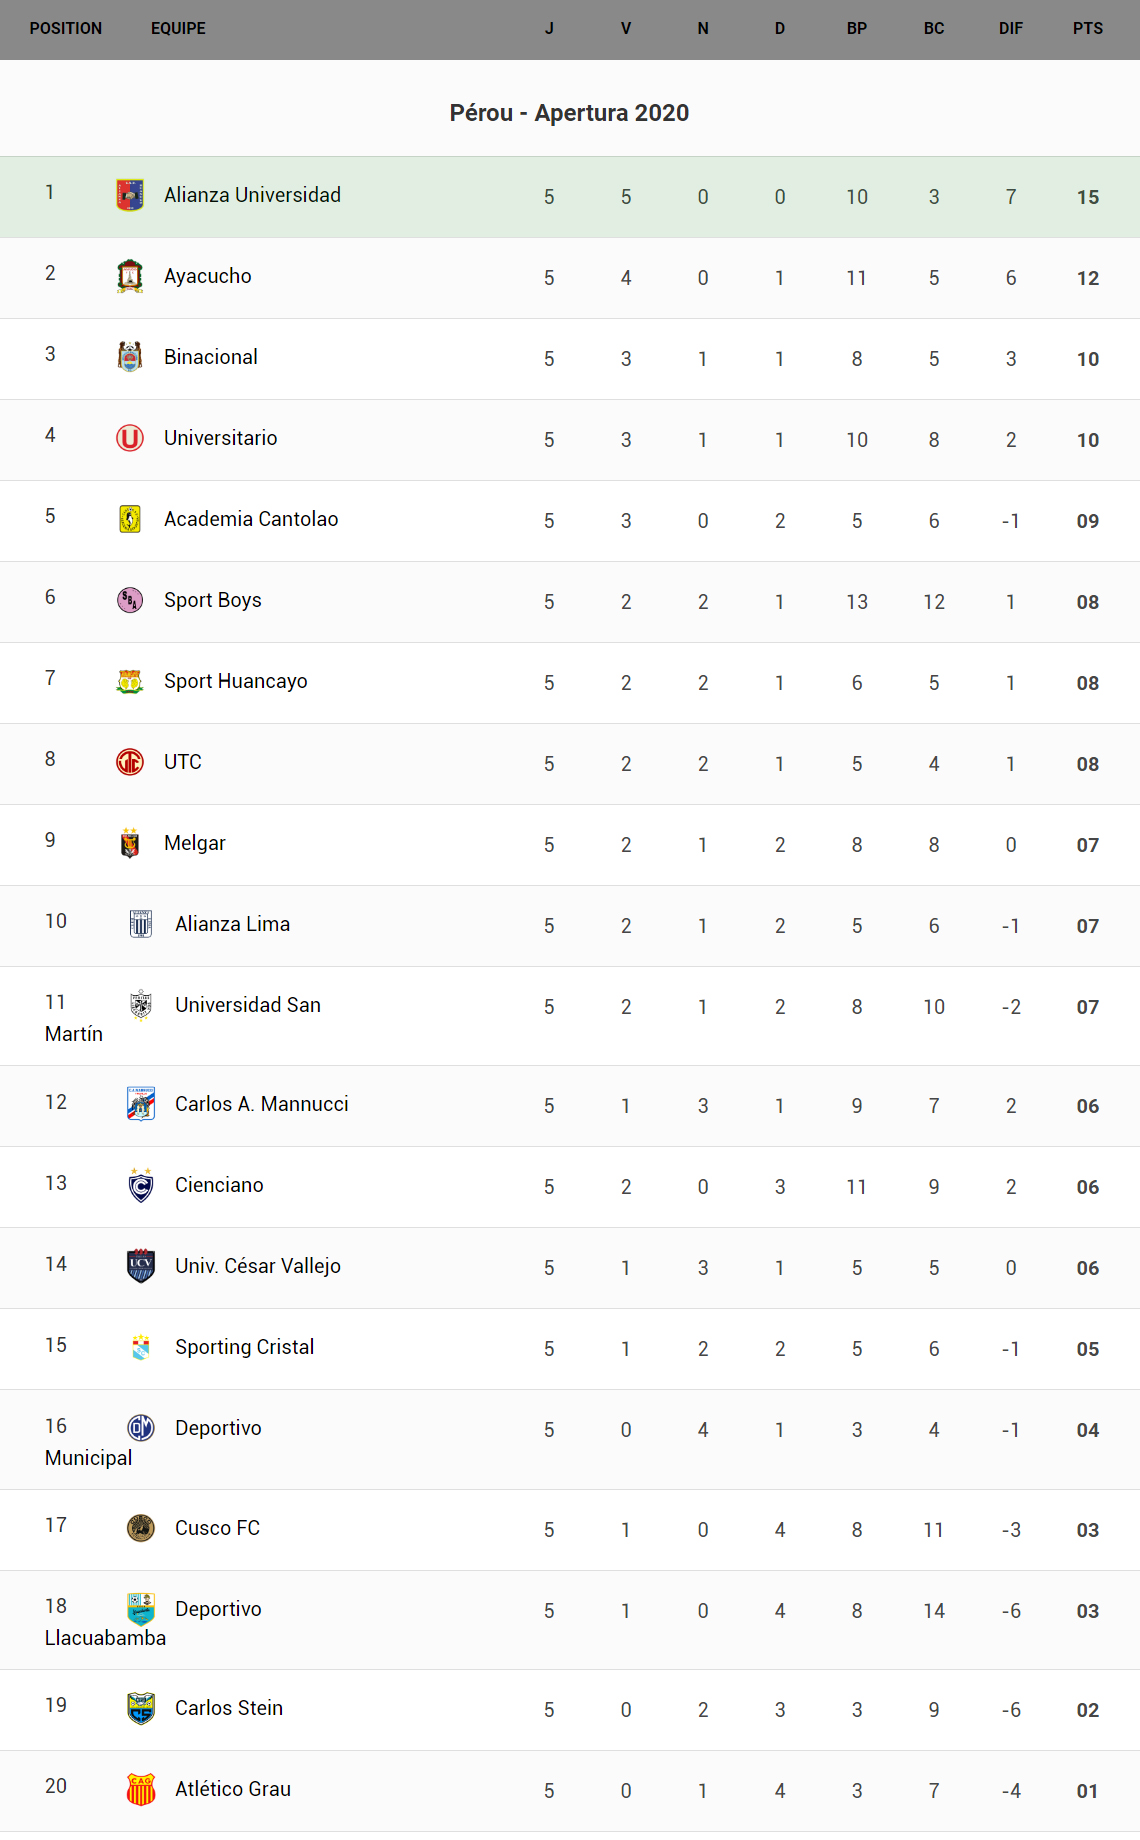Click the Pérou - Apertura 2020 title

[x=569, y=113]
